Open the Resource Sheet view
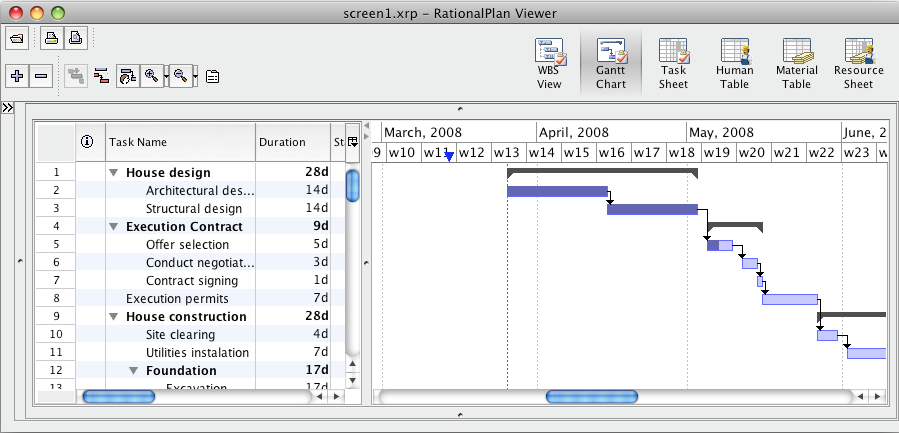Screen dimensions: 899x433 pos(858,63)
